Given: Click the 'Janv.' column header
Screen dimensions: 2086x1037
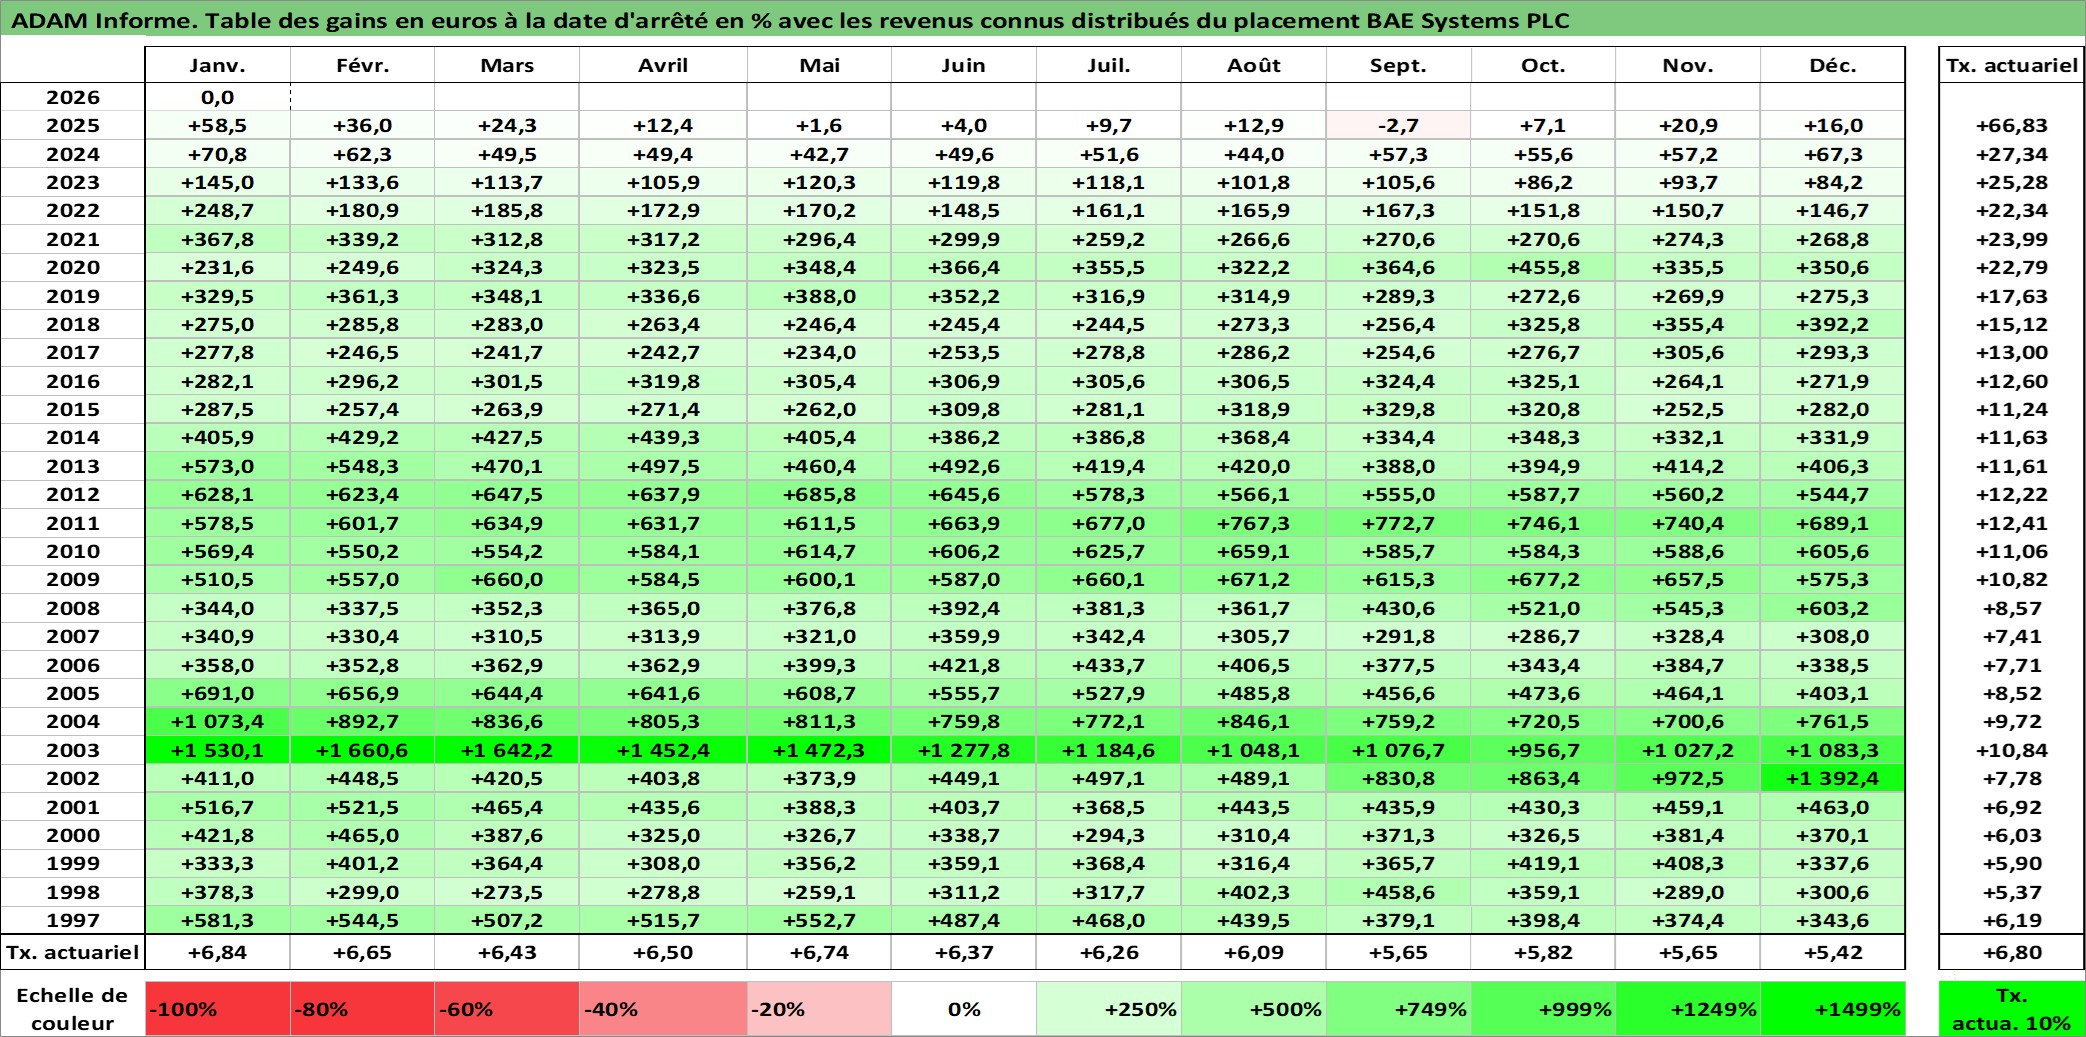Looking at the screenshot, I should point(218,65).
